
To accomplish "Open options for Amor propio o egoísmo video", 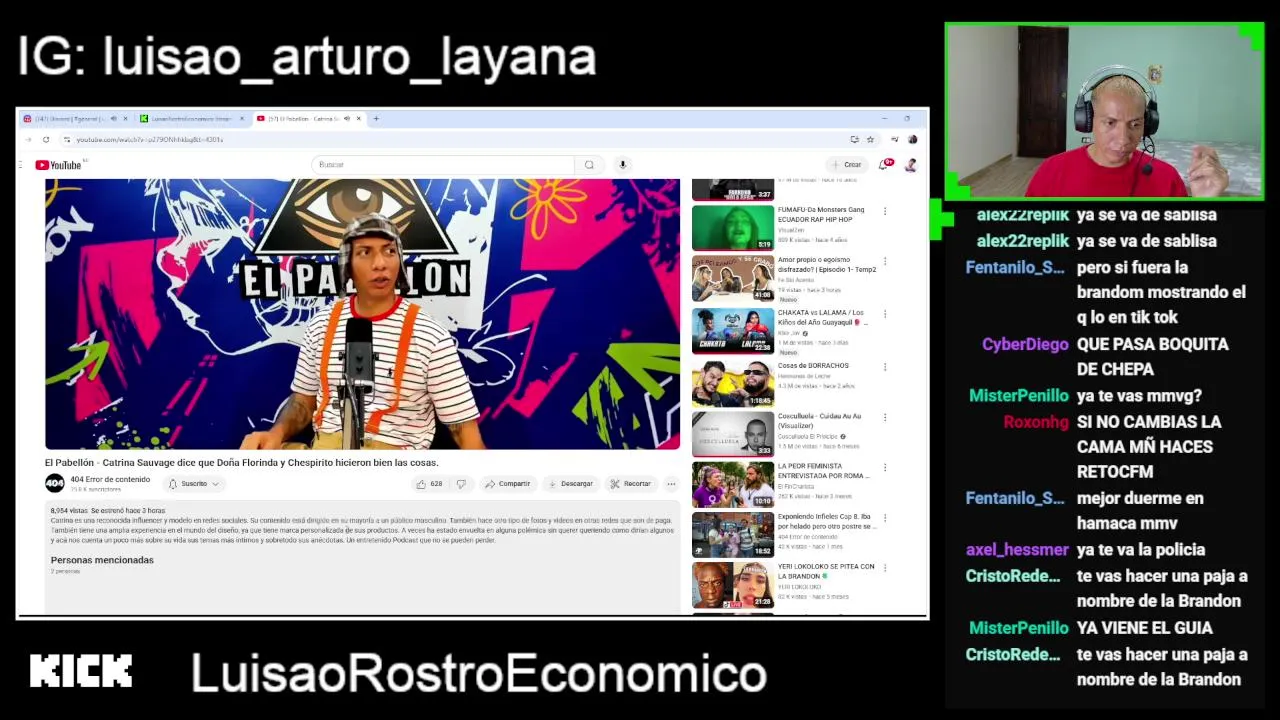I will tap(884, 261).
